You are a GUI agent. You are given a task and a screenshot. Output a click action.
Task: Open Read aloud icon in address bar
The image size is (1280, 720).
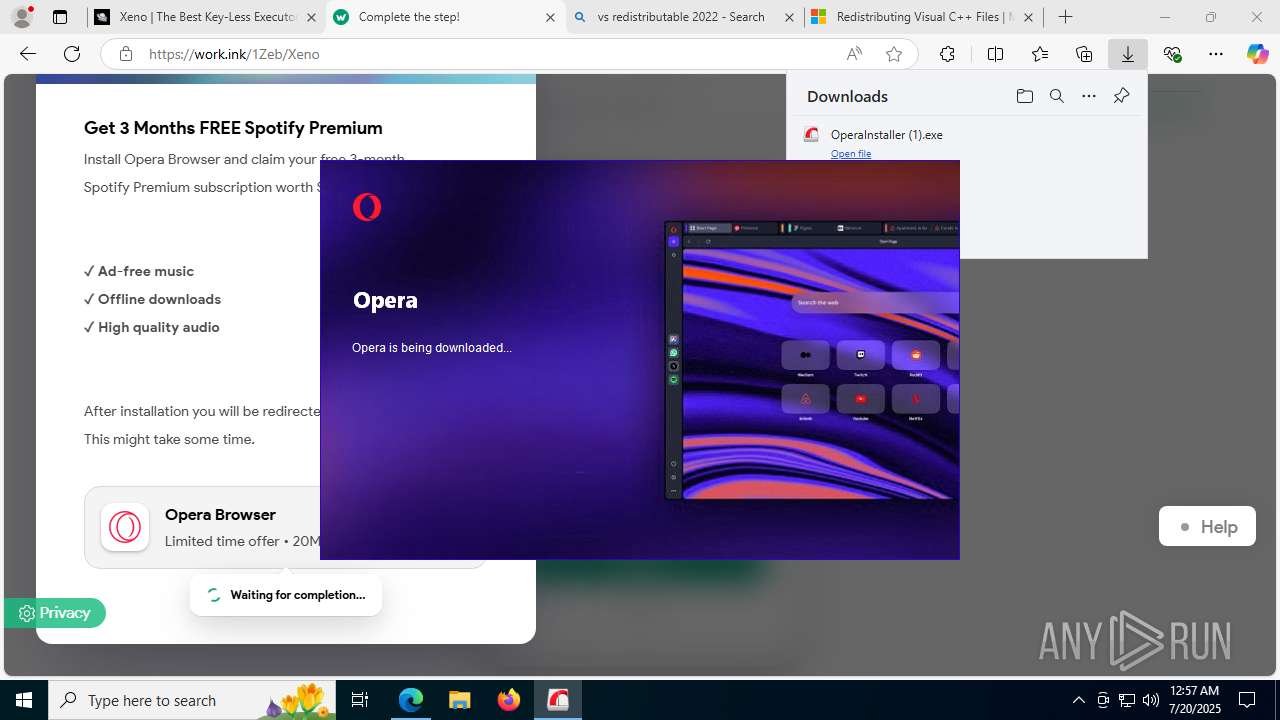tap(854, 54)
